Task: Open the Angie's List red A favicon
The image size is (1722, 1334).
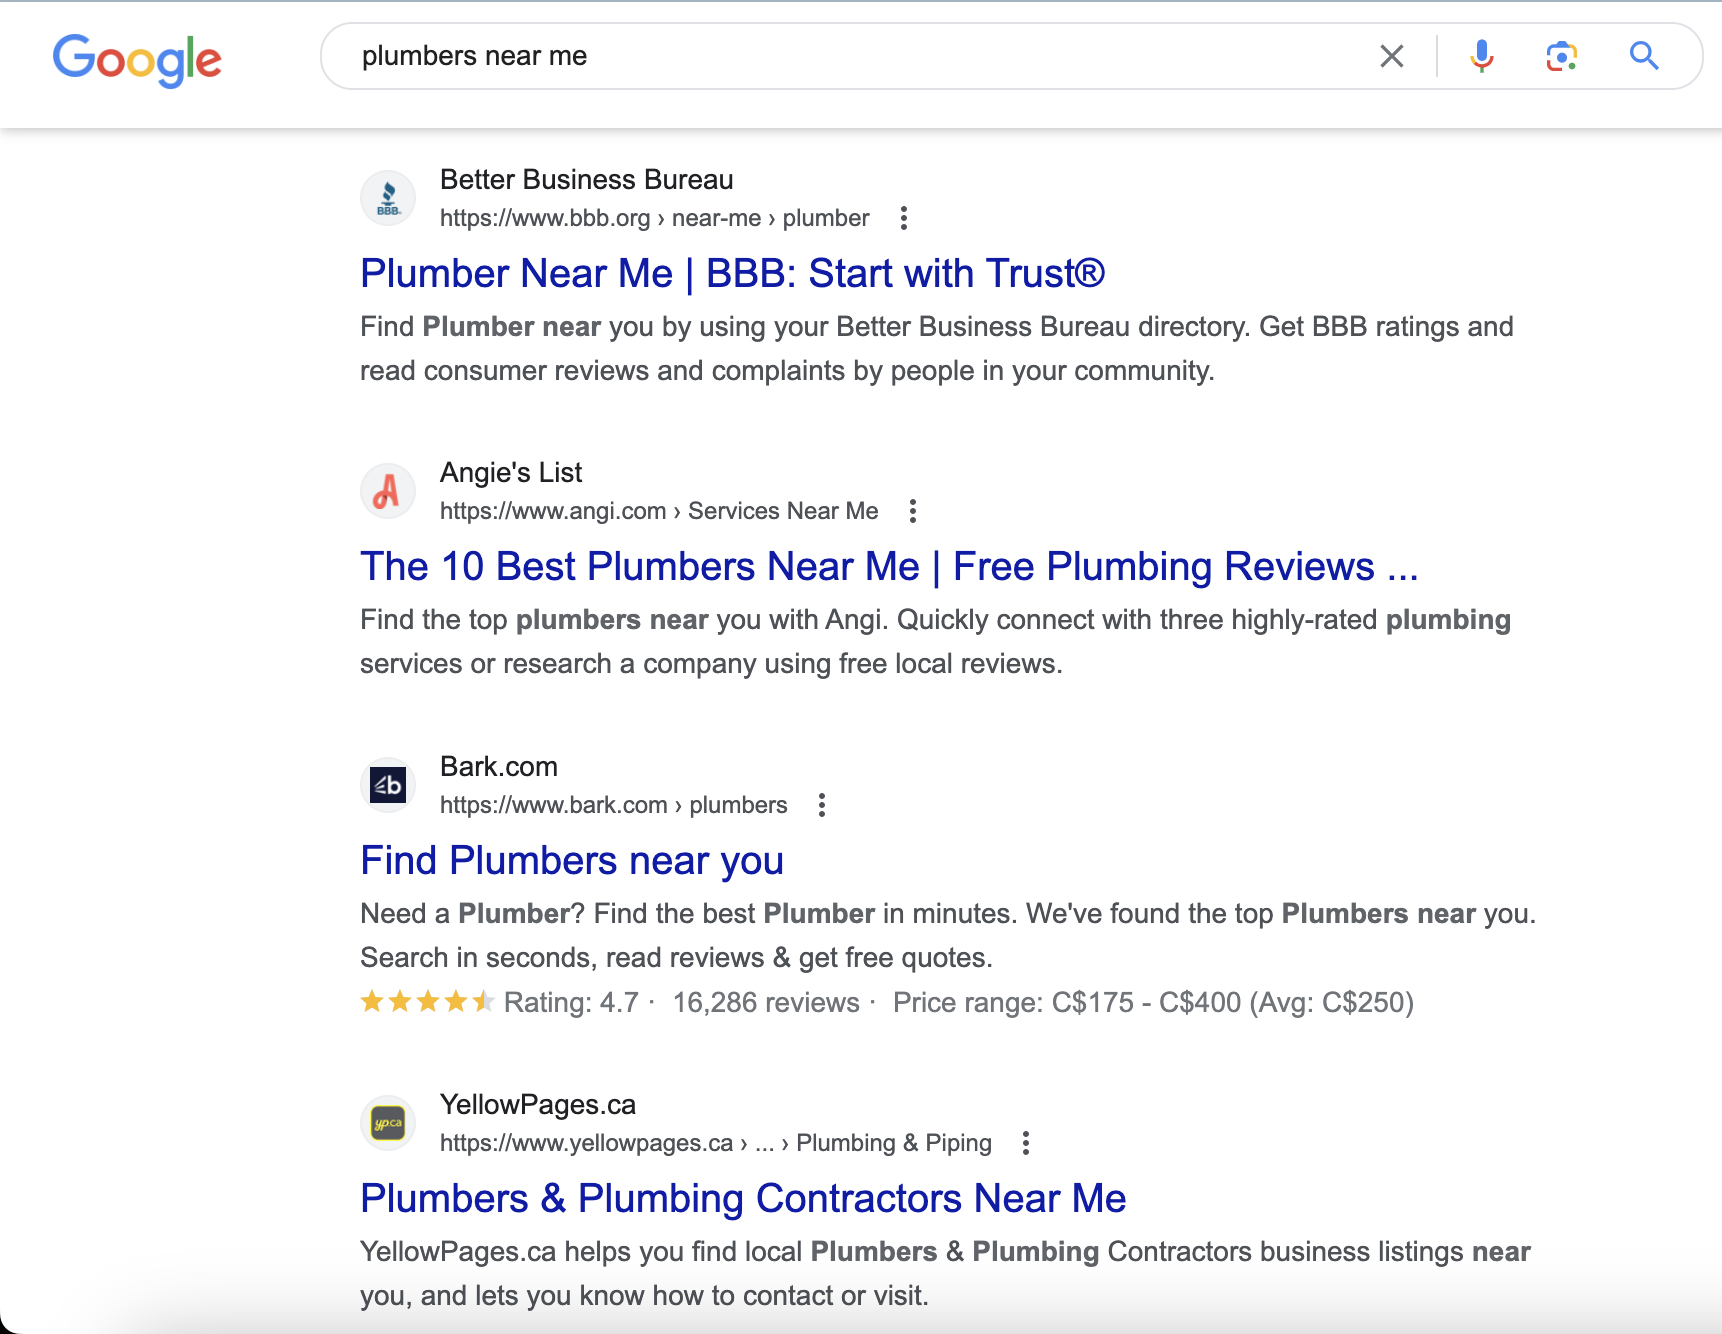Action: 388,491
